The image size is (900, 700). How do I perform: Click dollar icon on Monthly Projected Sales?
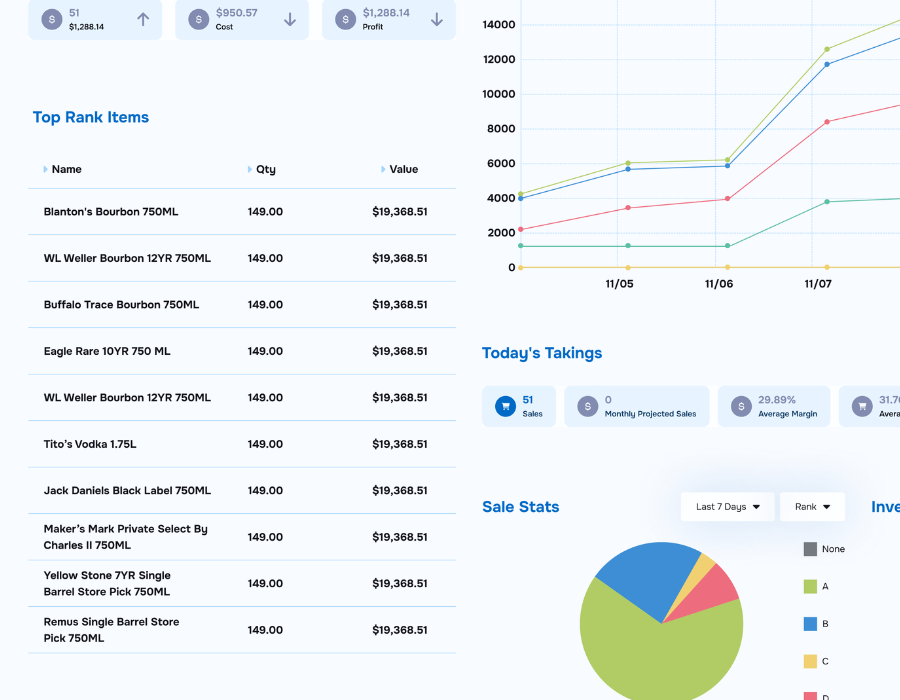coord(588,406)
